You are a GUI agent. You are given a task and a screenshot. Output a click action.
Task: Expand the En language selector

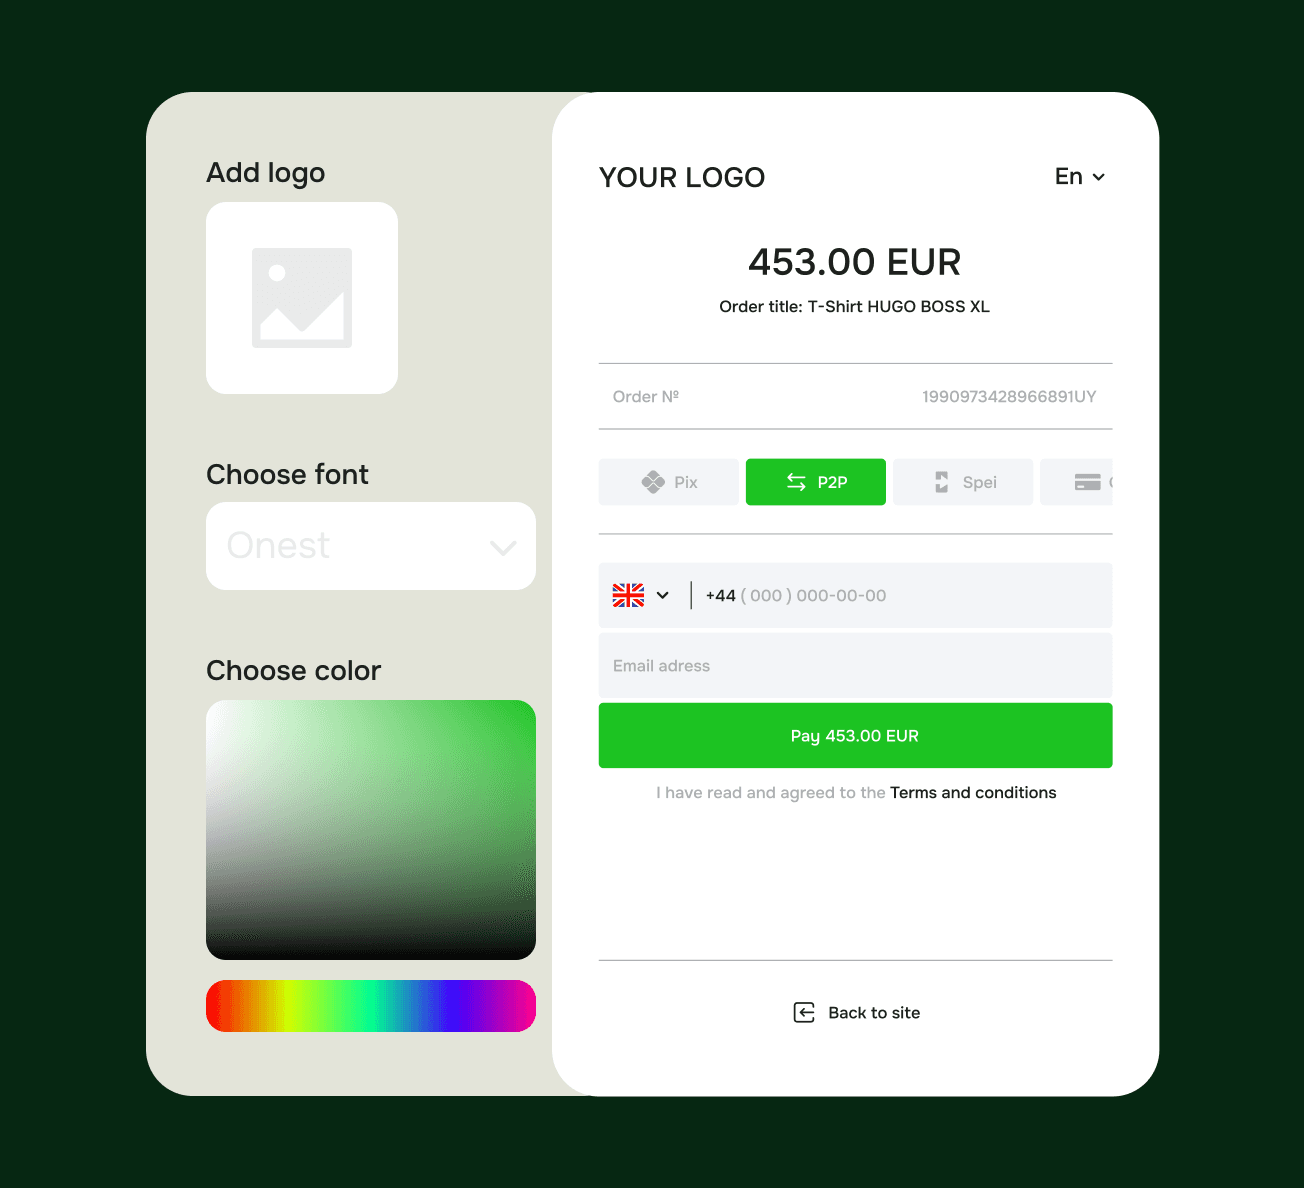1080,177
